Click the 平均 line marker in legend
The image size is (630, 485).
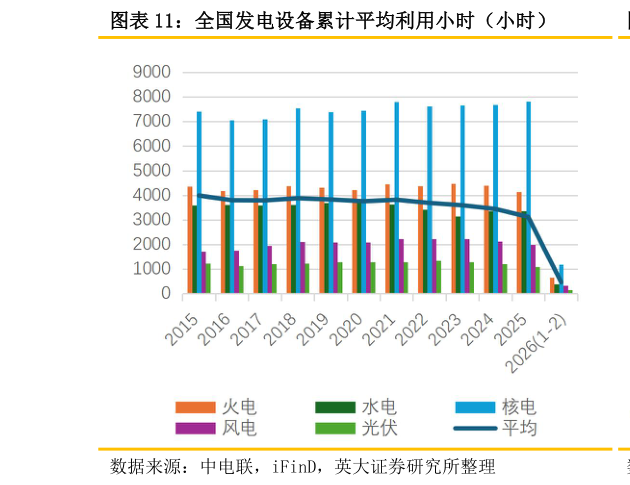pos(475,428)
